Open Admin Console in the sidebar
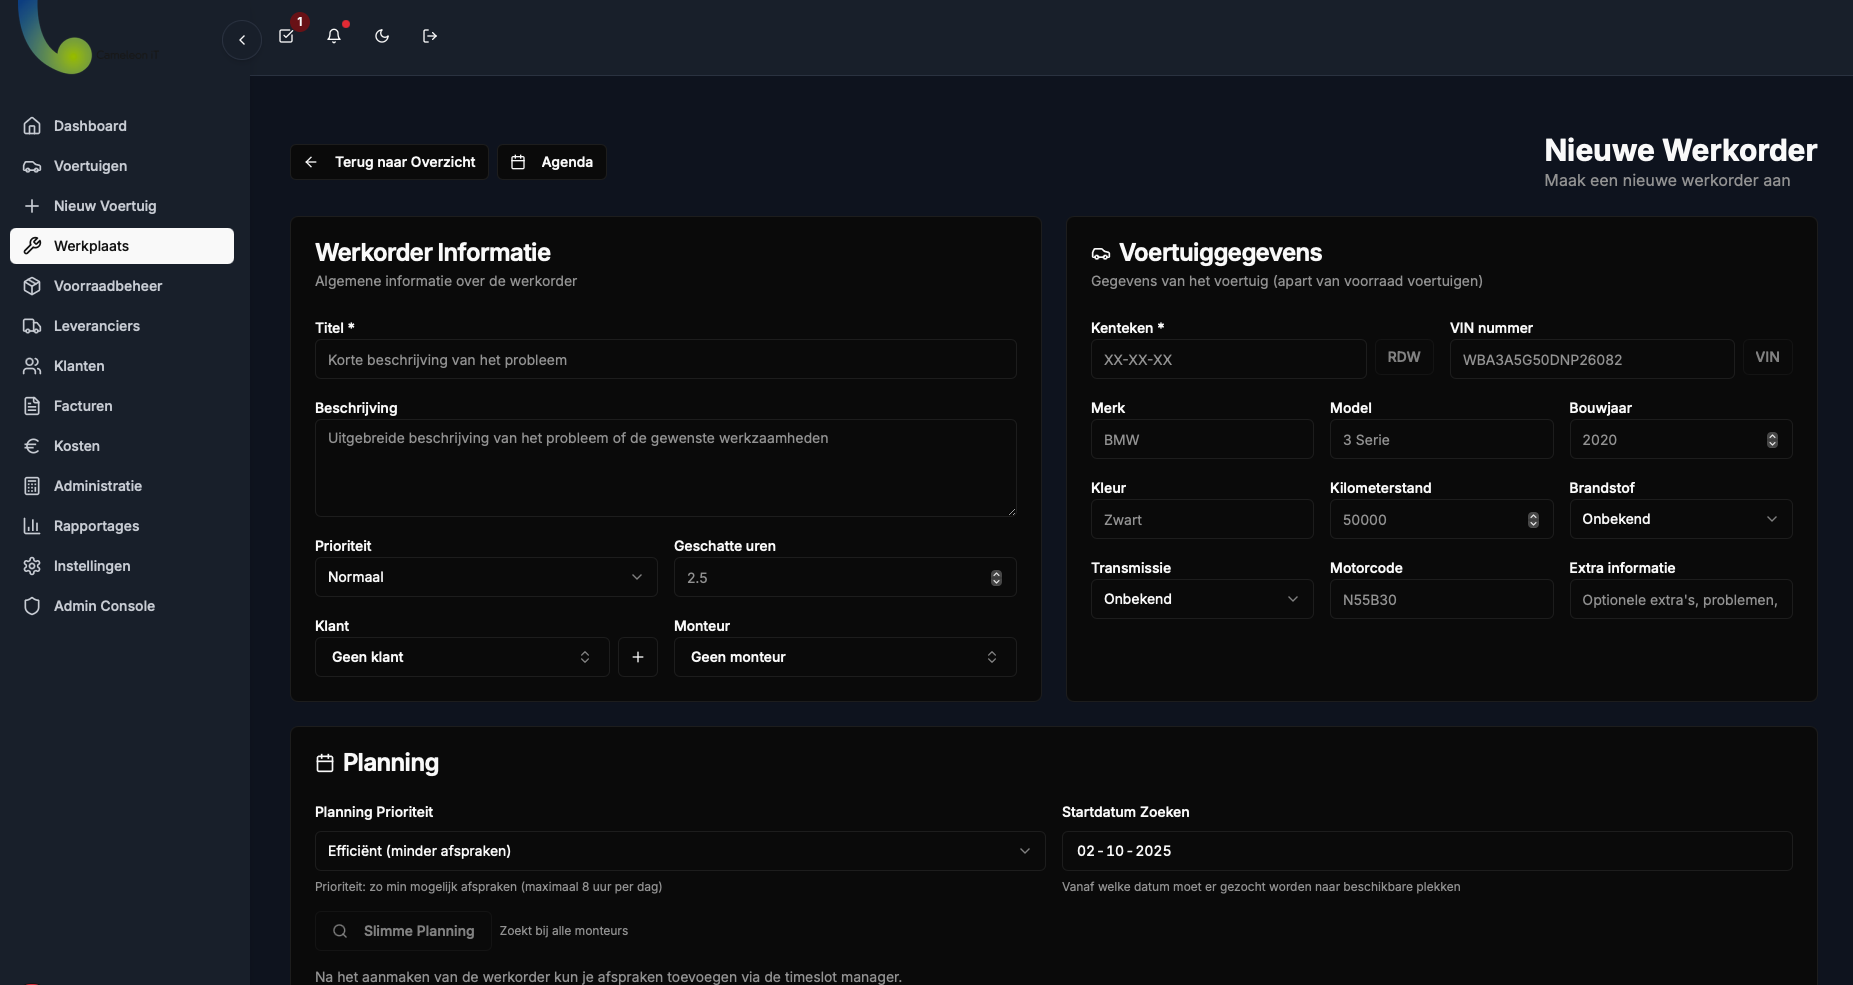This screenshot has height=985, width=1853. point(104,606)
